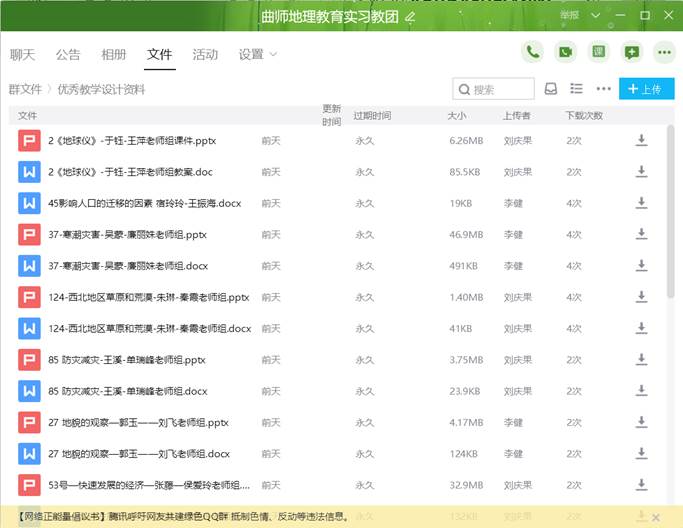Image resolution: width=683 pixels, height=528 pixels.
Task: Open the file inbox tray icon
Action: [x=550, y=89]
